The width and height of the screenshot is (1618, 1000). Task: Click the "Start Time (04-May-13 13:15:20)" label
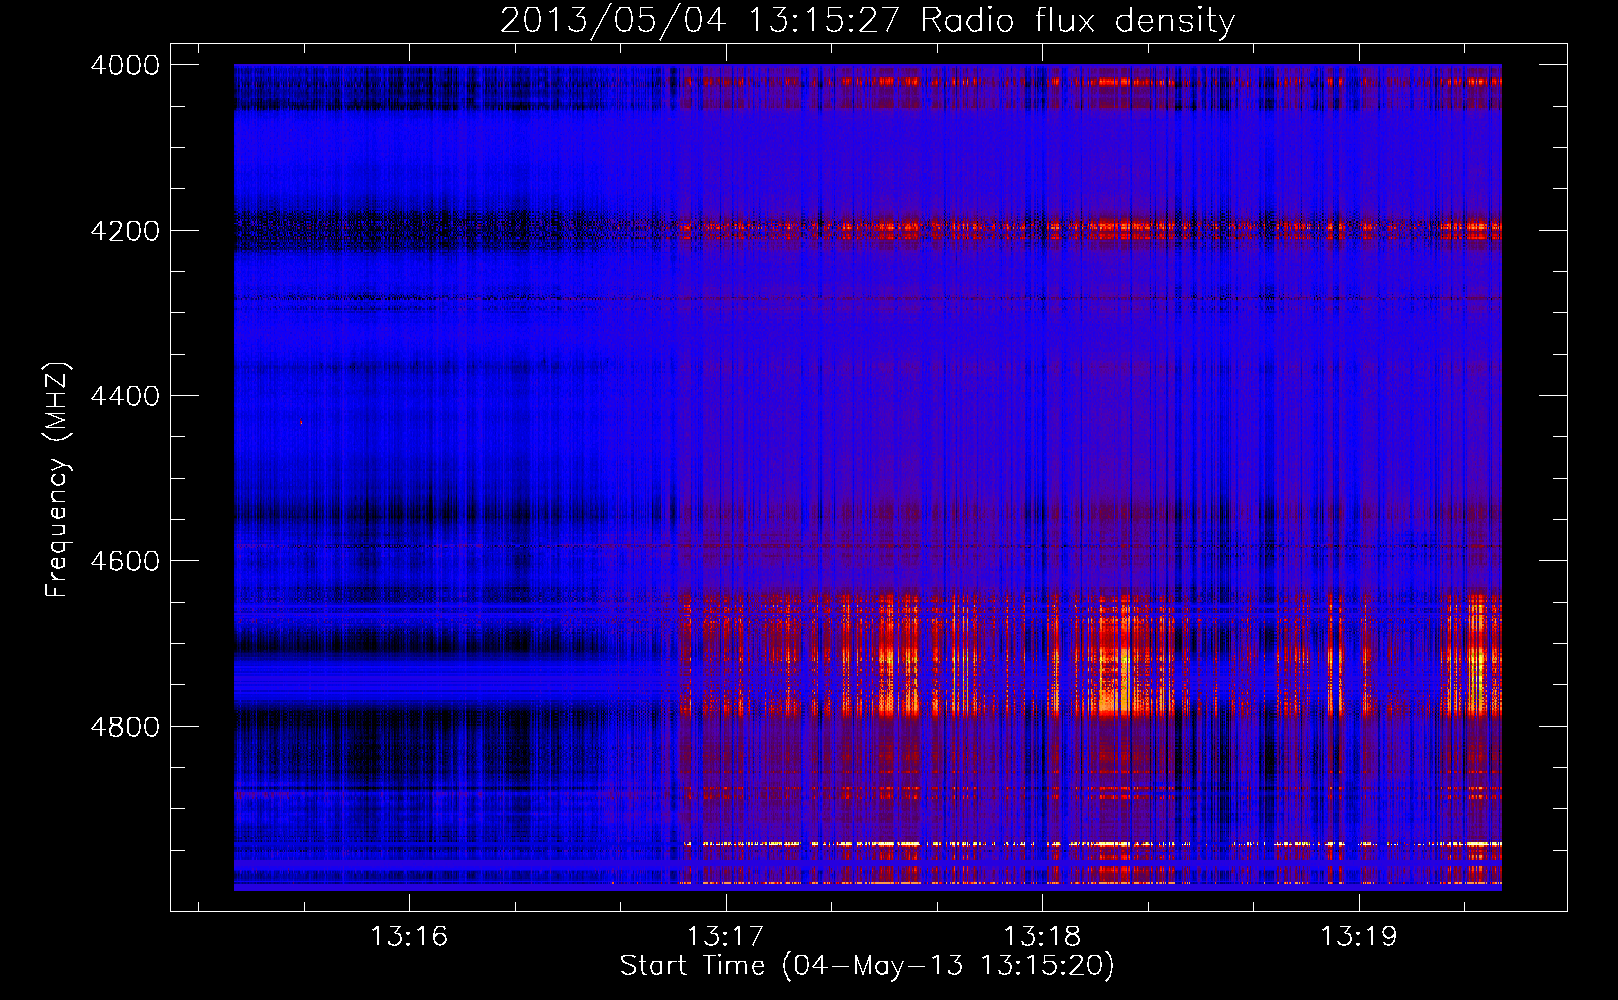click(867, 966)
